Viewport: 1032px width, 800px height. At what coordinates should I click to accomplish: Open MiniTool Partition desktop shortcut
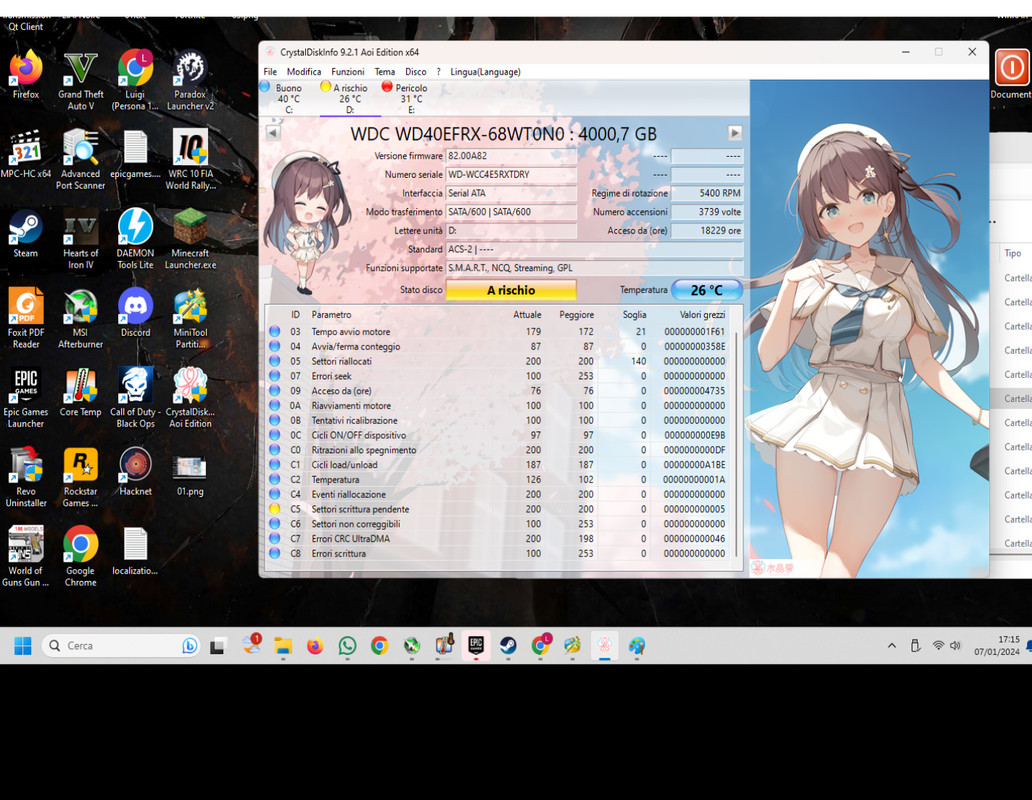[x=190, y=319]
